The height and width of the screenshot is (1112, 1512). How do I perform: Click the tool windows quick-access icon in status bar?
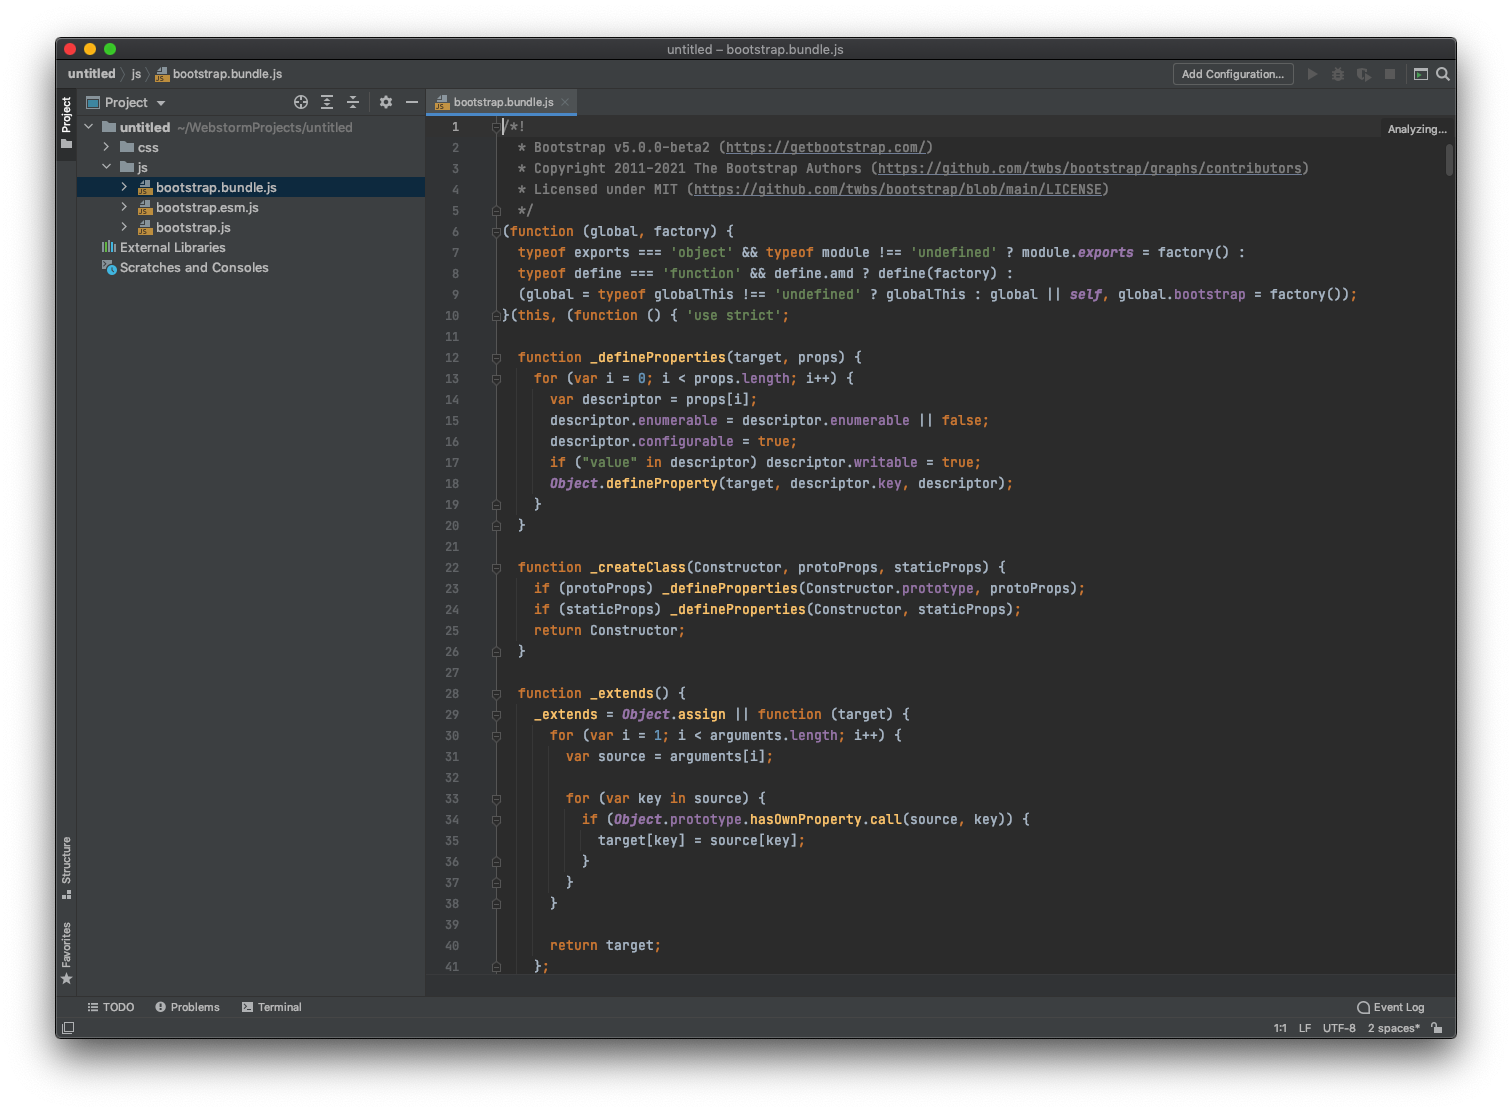[x=68, y=1028]
